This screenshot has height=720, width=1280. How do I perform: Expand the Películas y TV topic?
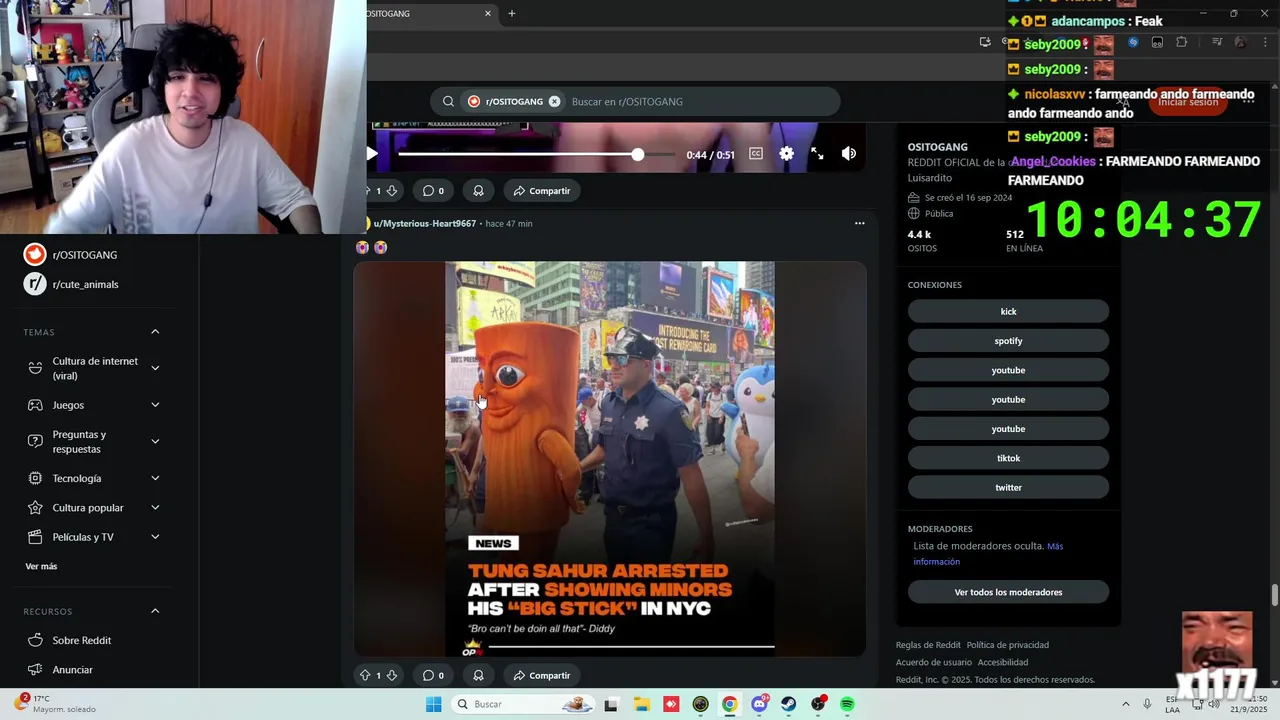[x=155, y=537]
